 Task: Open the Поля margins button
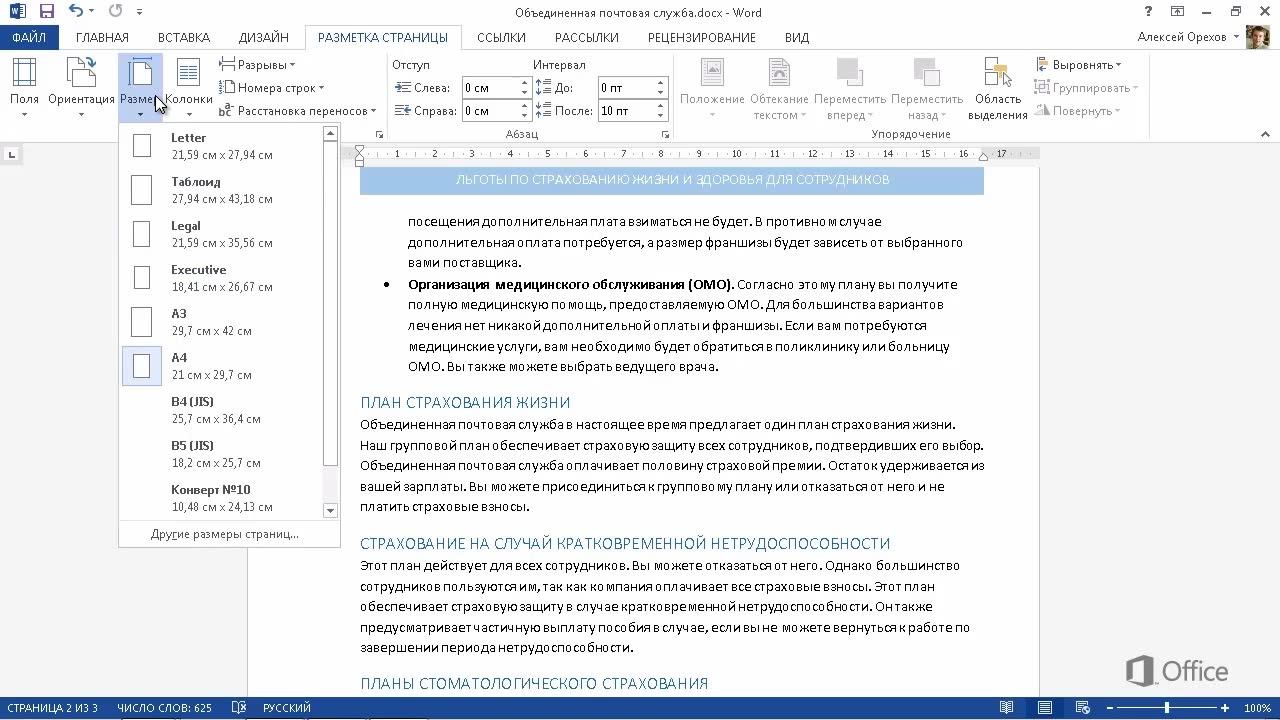(x=24, y=88)
